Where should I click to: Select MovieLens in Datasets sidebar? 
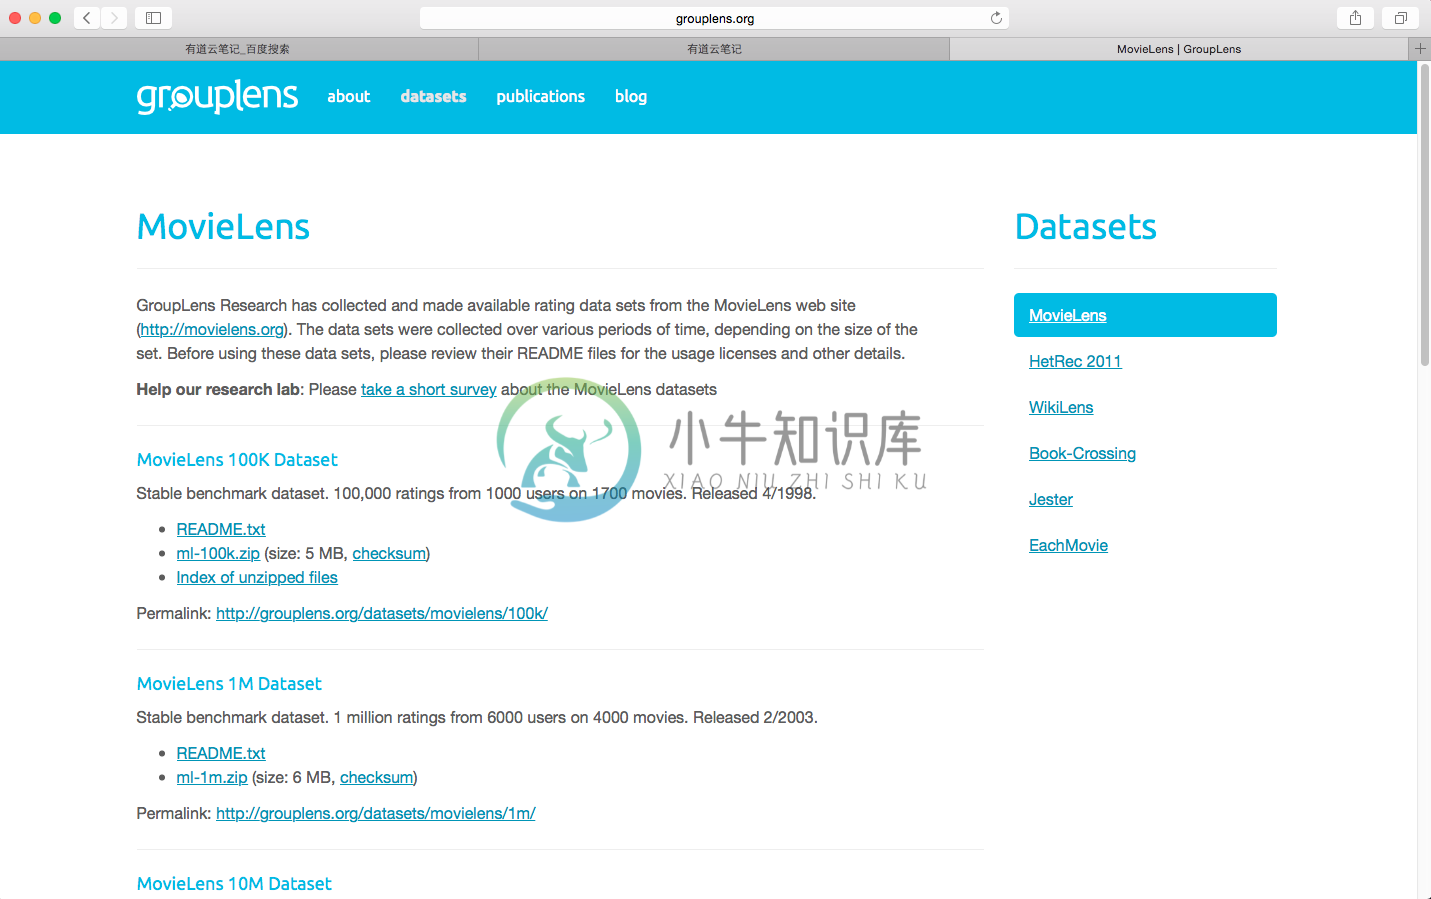pyautogui.click(x=1145, y=315)
